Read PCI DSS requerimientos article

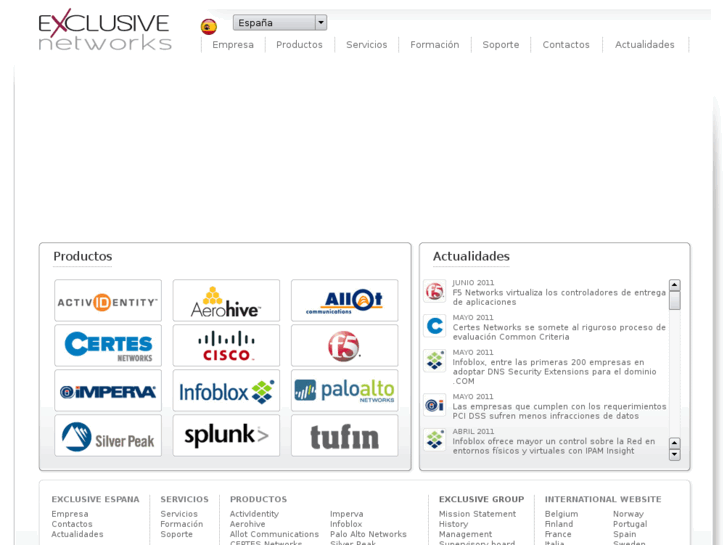[560, 411]
